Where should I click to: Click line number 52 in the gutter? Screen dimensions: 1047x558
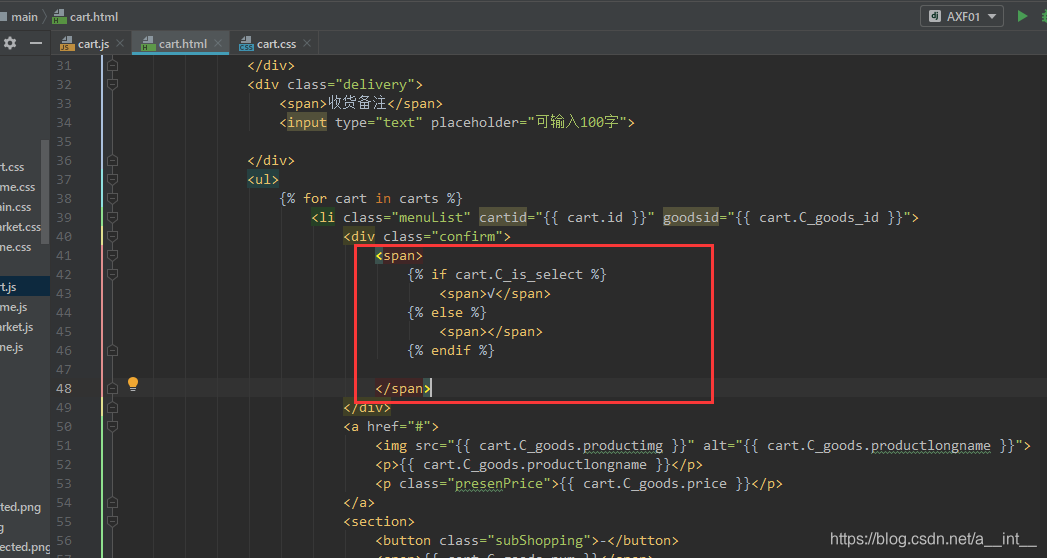coord(63,465)
